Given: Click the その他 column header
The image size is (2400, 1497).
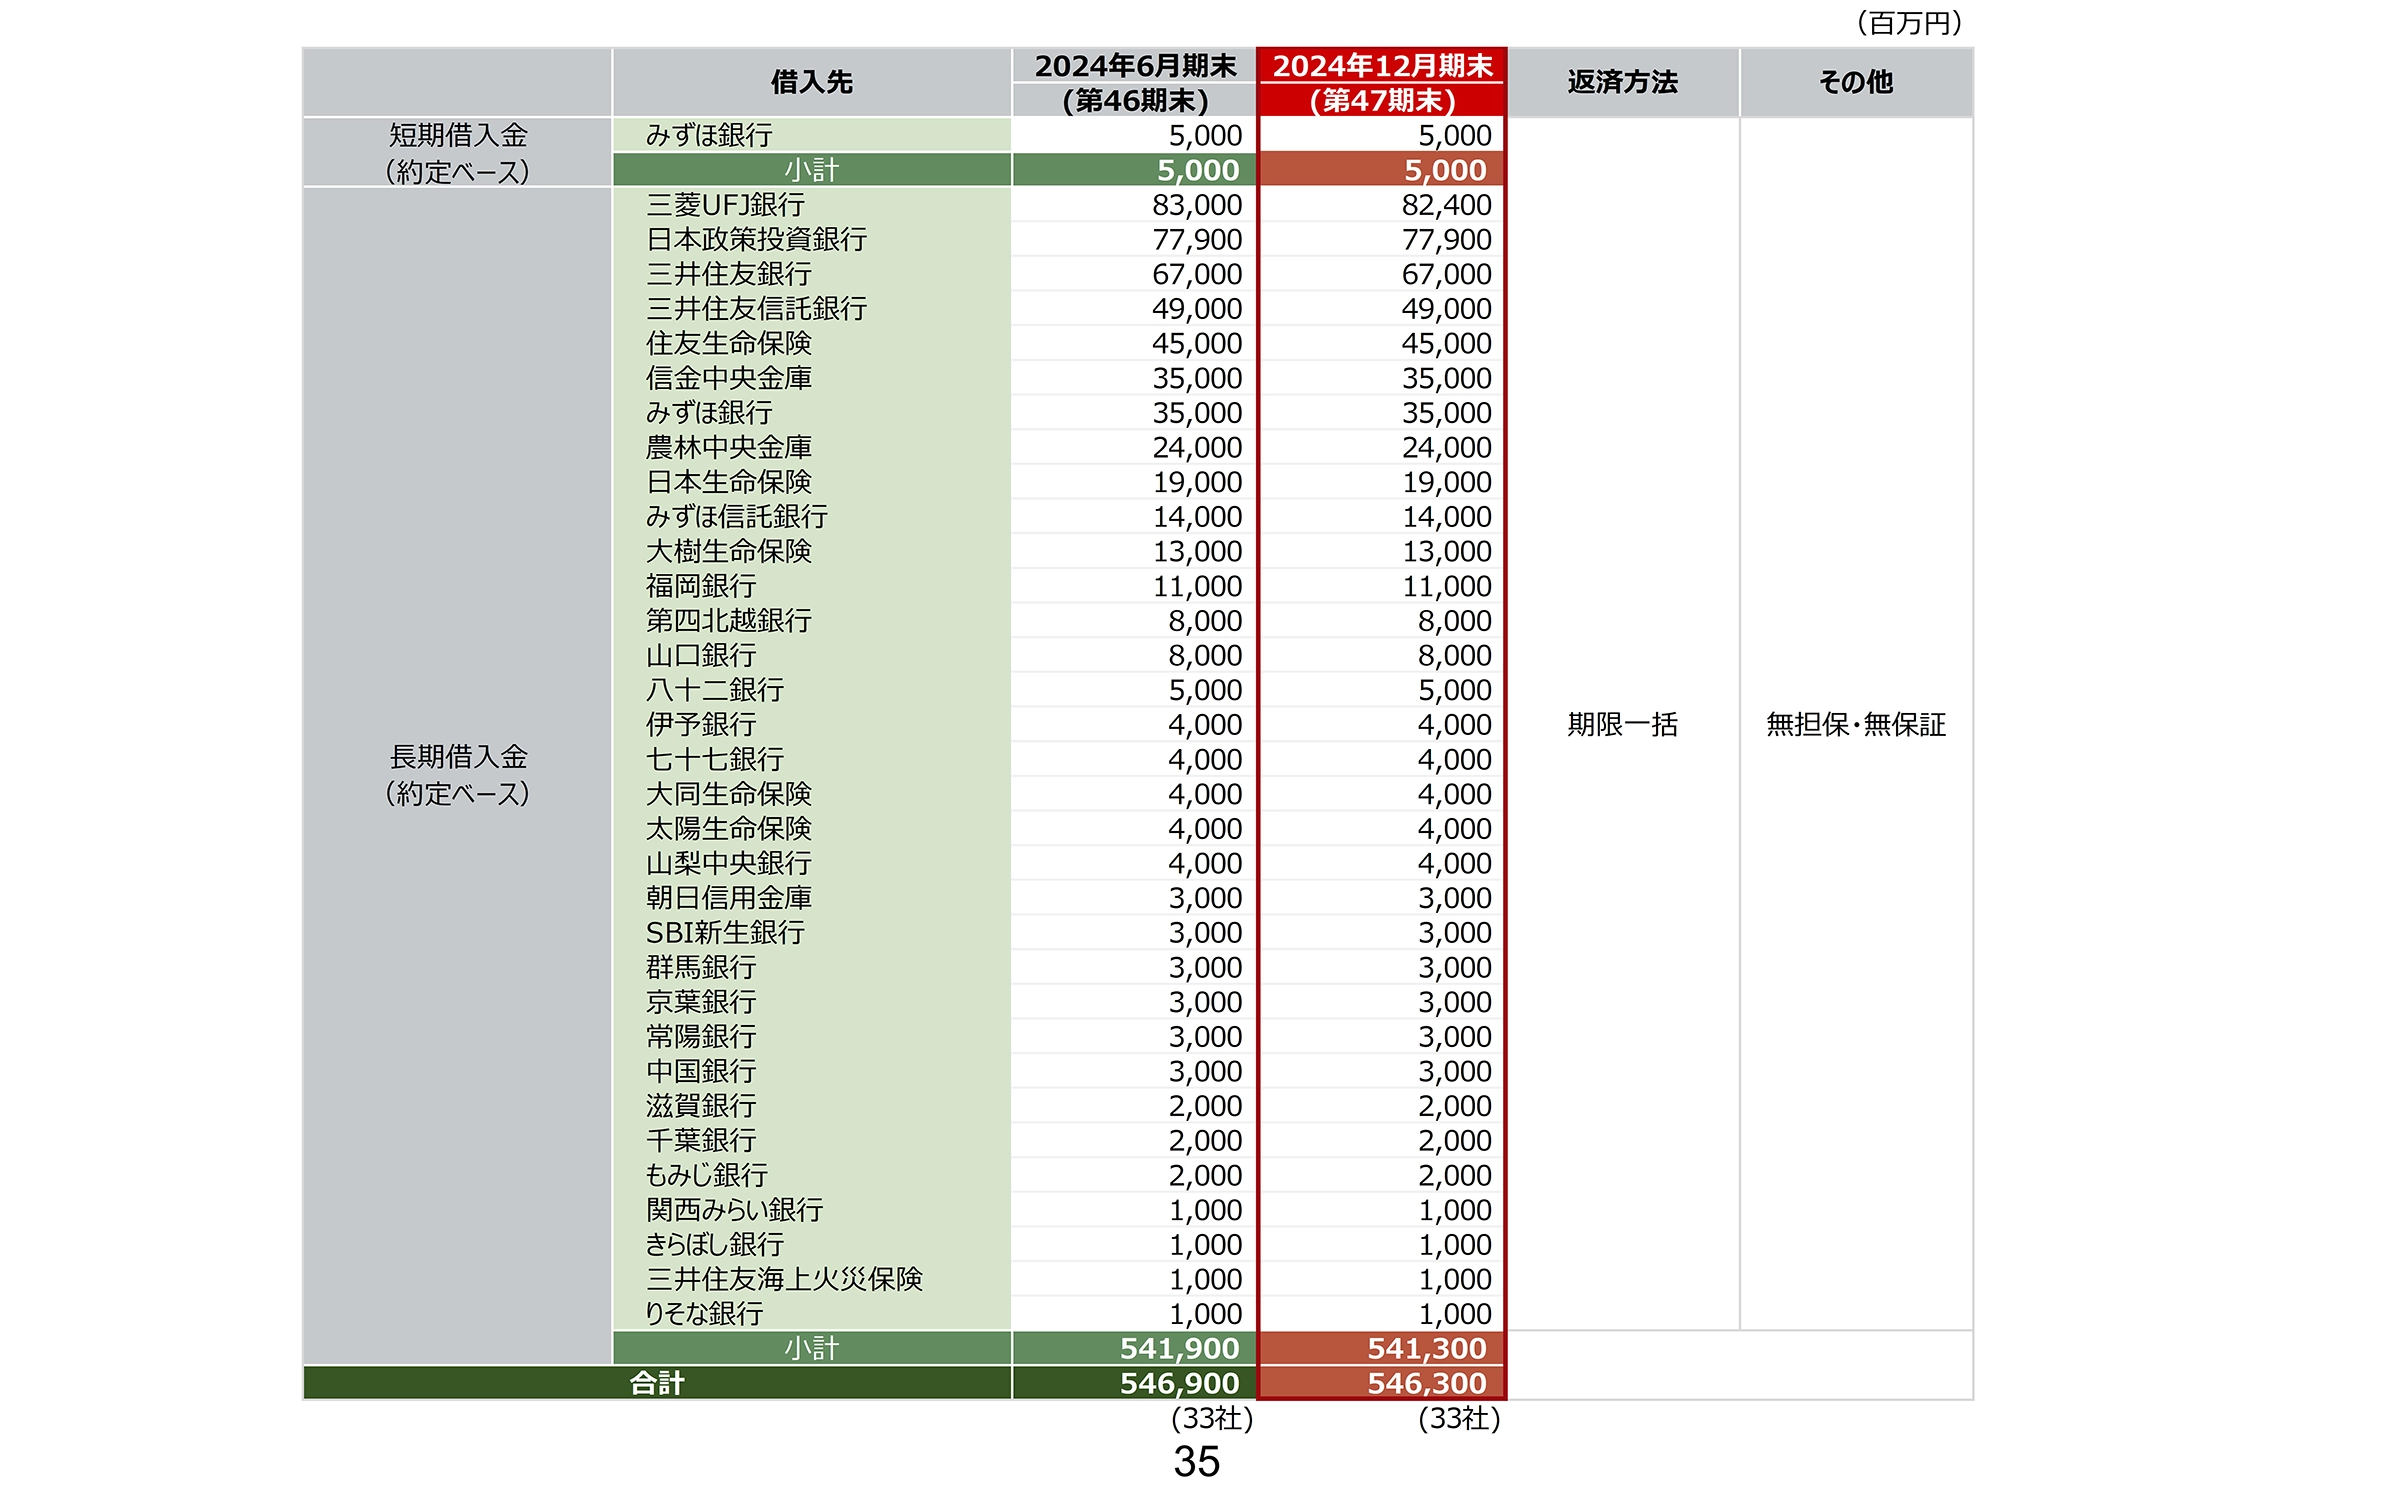Looking at the screenshot, I should coord(1856,82).
